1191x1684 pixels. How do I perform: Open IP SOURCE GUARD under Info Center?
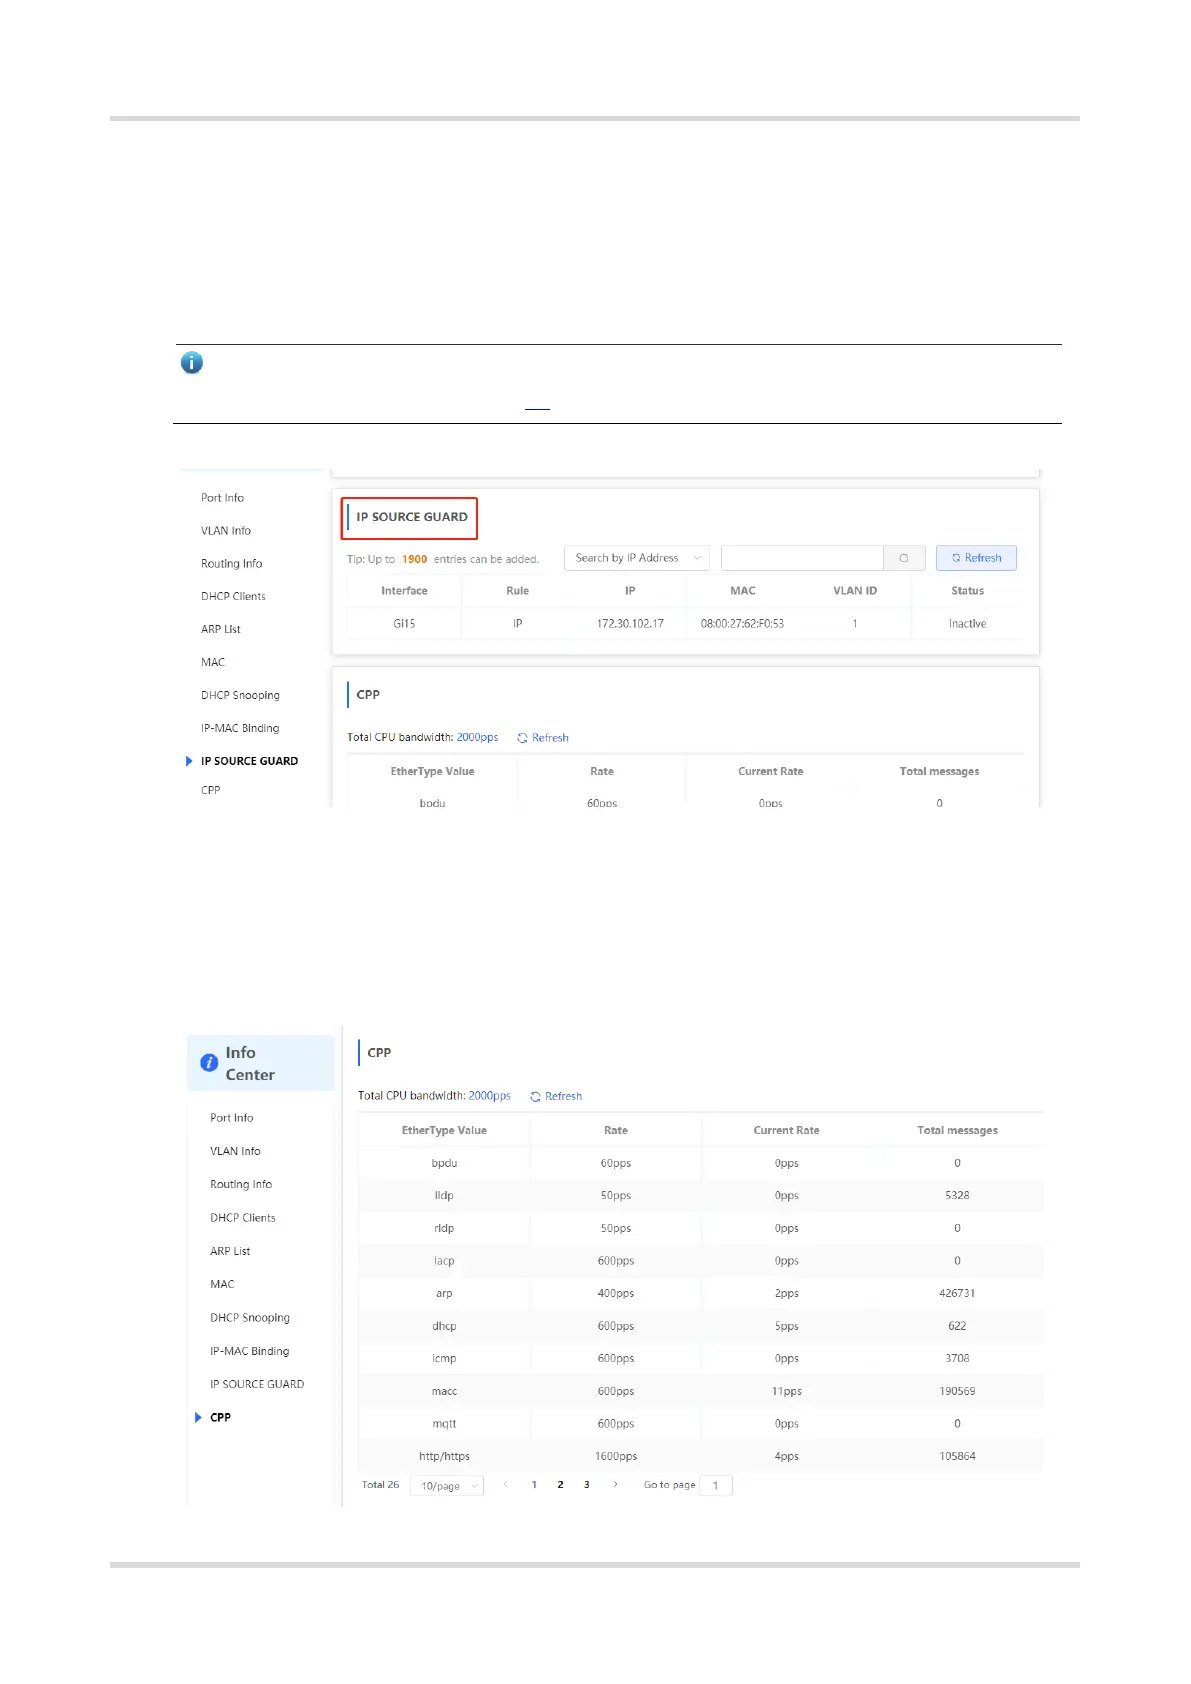tap(257, 1384)
